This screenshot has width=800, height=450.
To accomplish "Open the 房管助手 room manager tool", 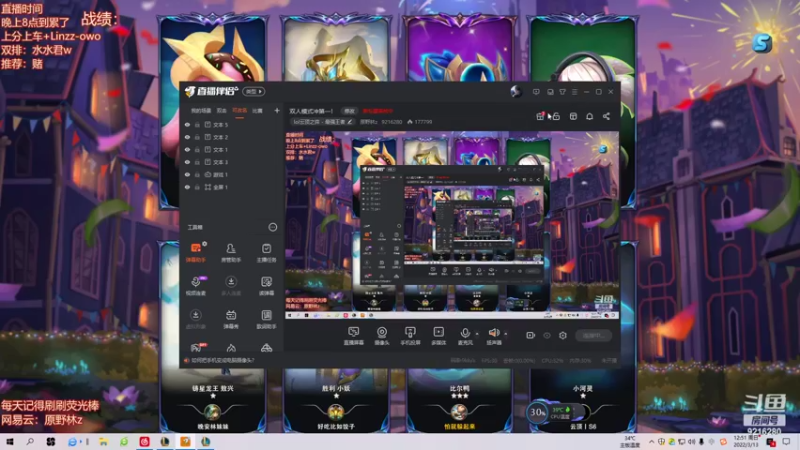I will (x=231, y=252).
